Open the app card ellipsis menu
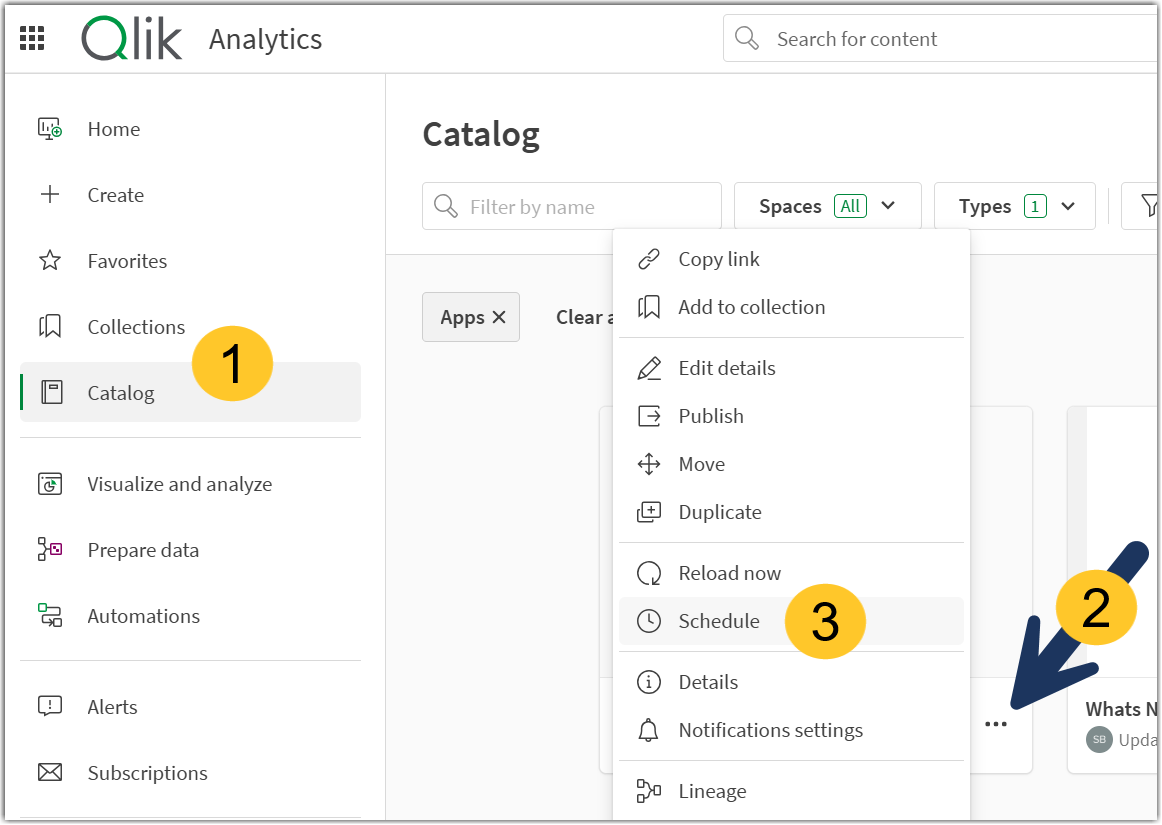The image size is (1162, 825). click(996, 723)
